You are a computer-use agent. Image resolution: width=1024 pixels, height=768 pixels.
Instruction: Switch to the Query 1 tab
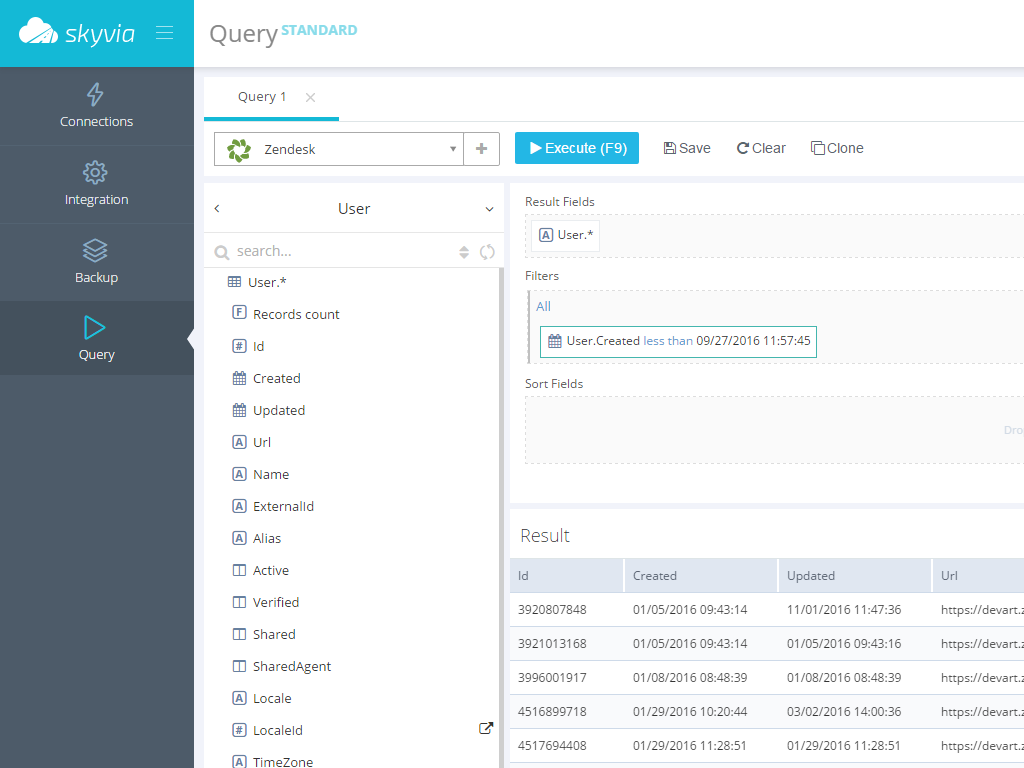coord(262,97)
